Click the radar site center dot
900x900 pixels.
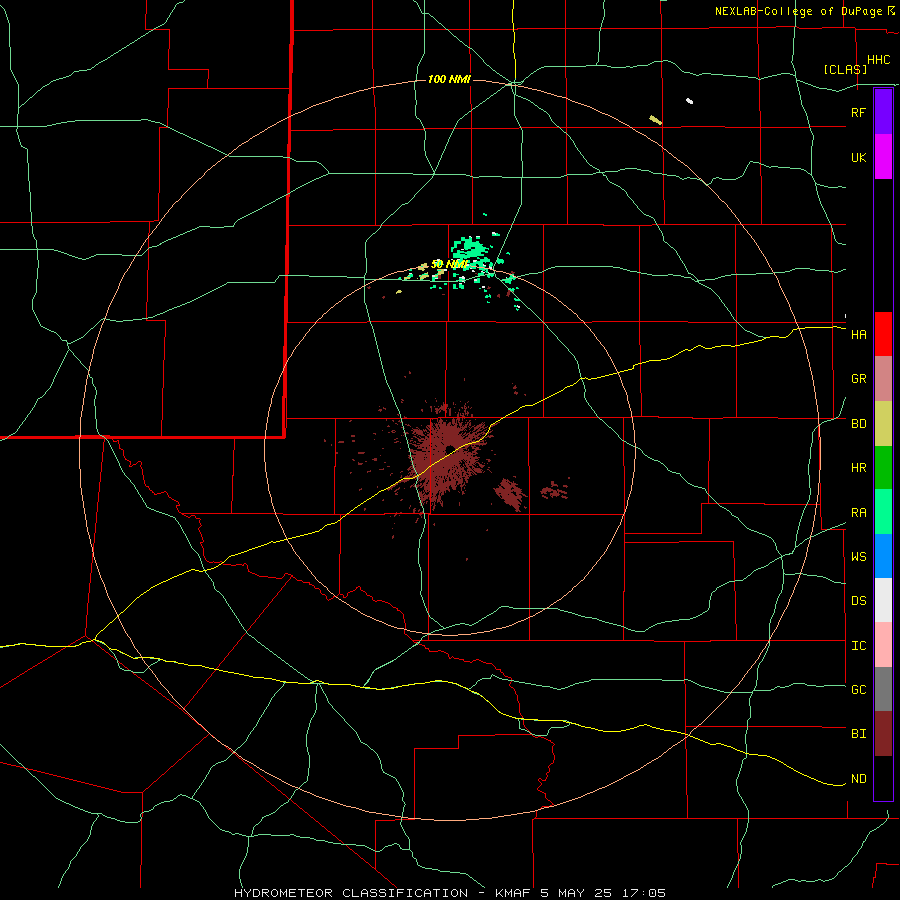pyautogui.click(x=450, y=448)
